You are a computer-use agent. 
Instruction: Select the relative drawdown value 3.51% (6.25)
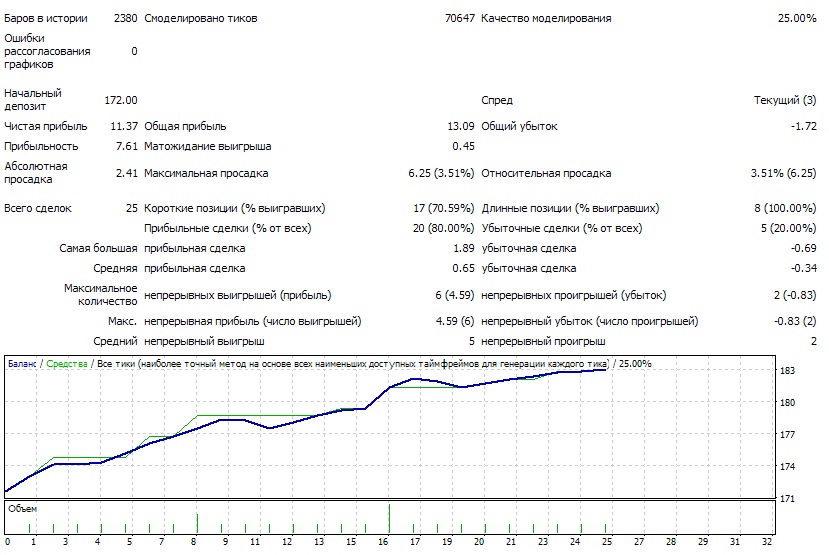click(784, 173)
